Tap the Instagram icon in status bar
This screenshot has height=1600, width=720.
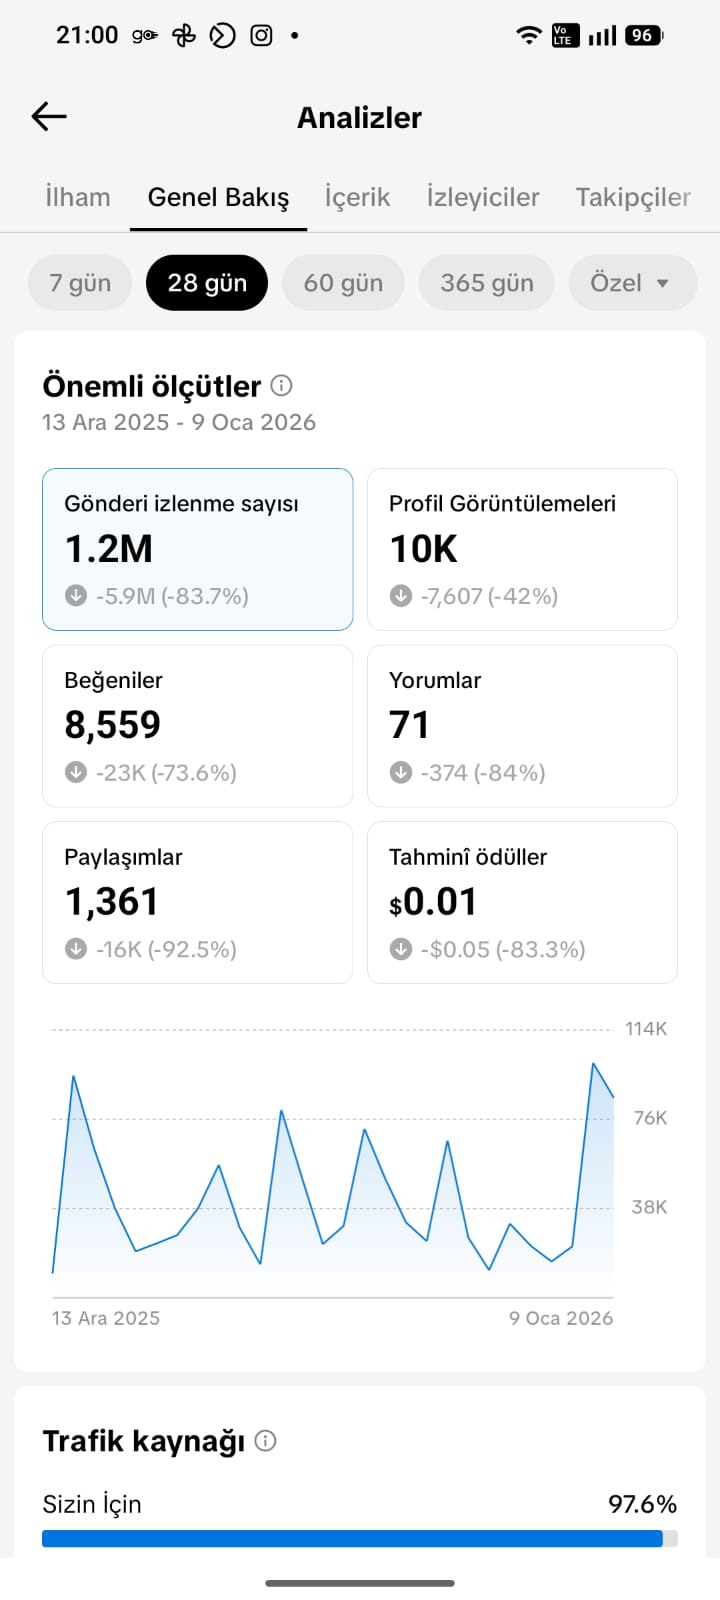[x=261, y=36]
